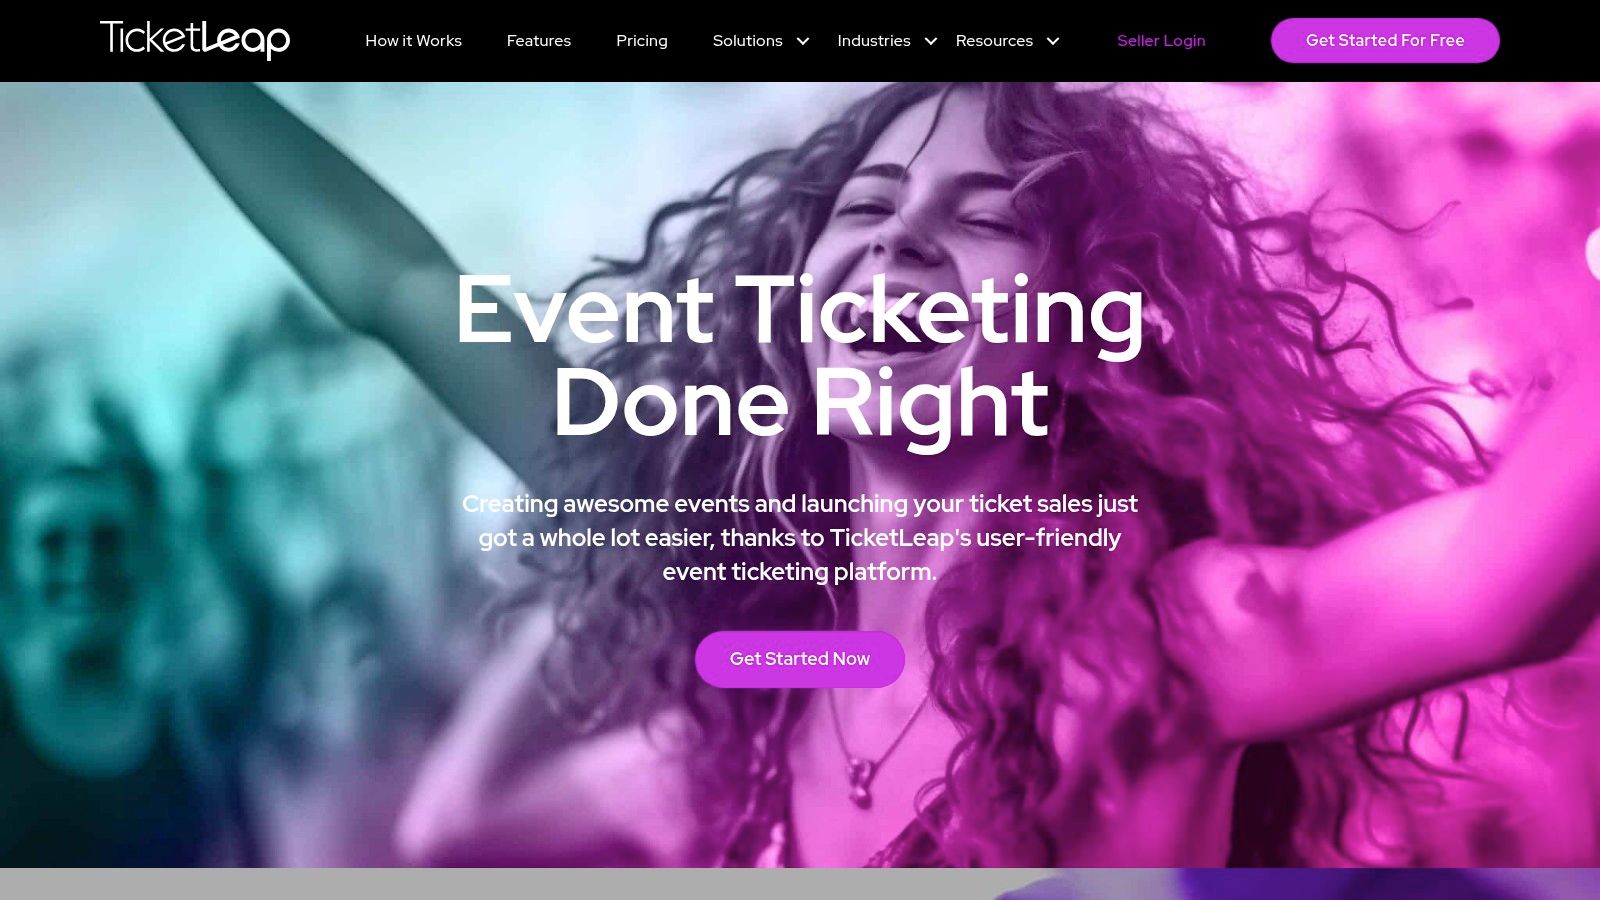
Task: Select the Industries menu label
Action: (x=874, y=41)
